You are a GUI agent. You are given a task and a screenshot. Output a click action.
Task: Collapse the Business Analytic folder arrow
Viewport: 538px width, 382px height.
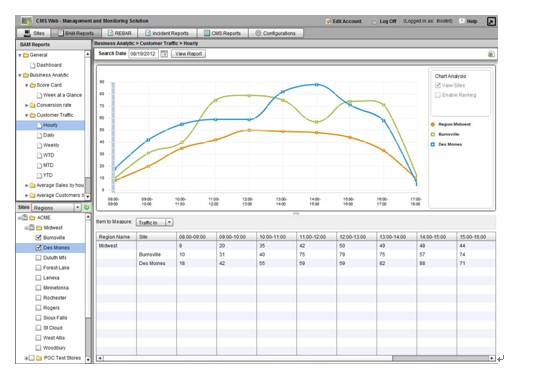[x=20, y=75]
